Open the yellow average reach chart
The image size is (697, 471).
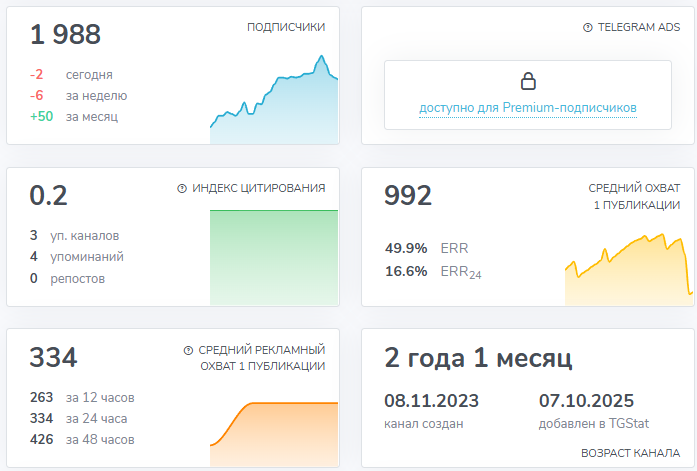point(628,272)
